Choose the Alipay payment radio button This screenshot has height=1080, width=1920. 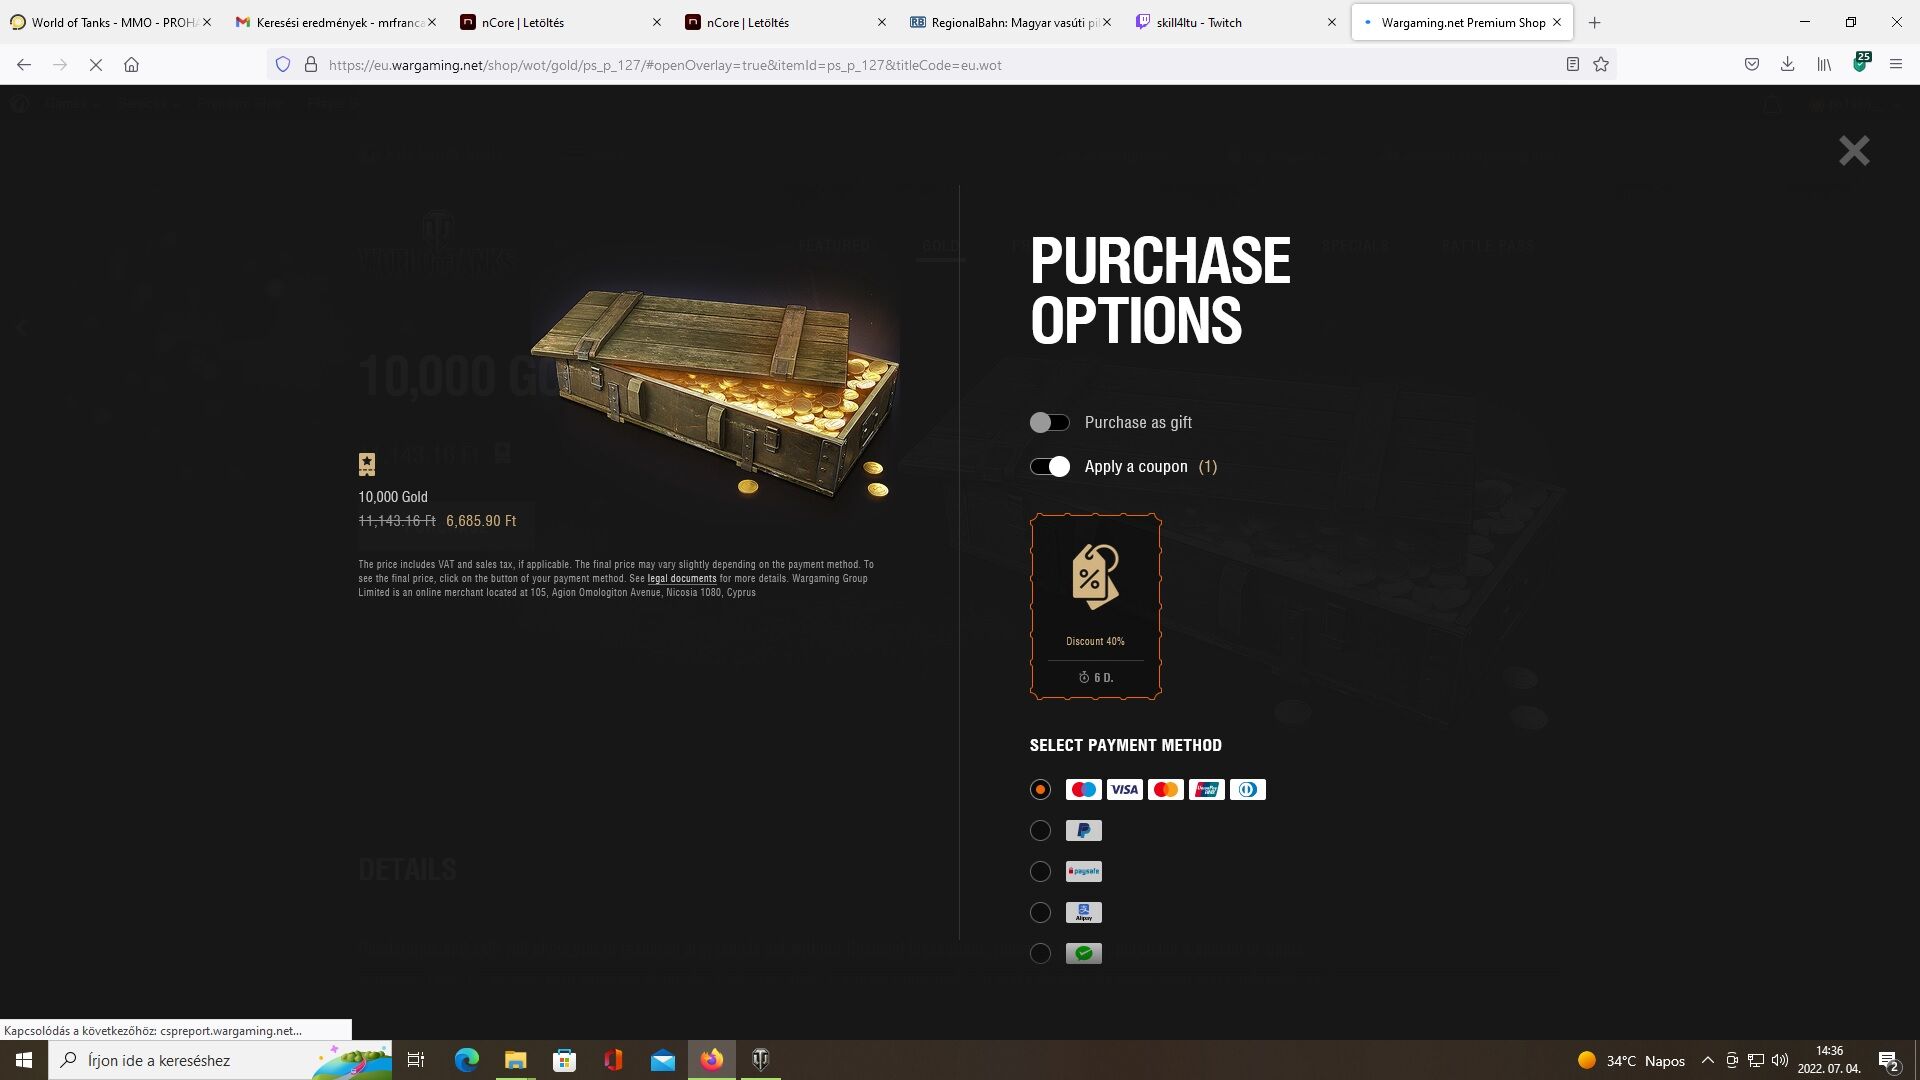pos(1040,913)
